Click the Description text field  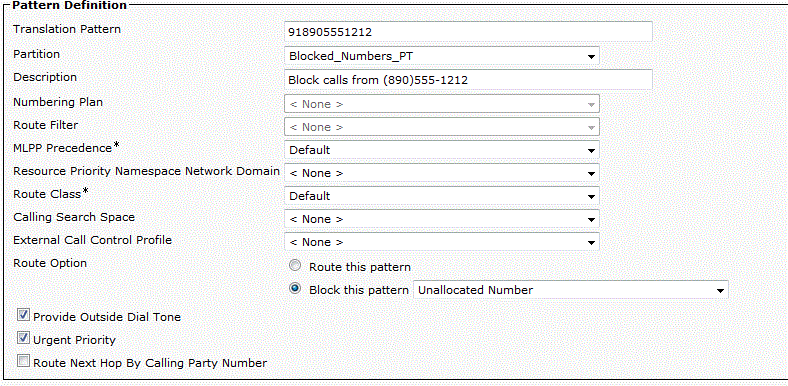[468, 79]
